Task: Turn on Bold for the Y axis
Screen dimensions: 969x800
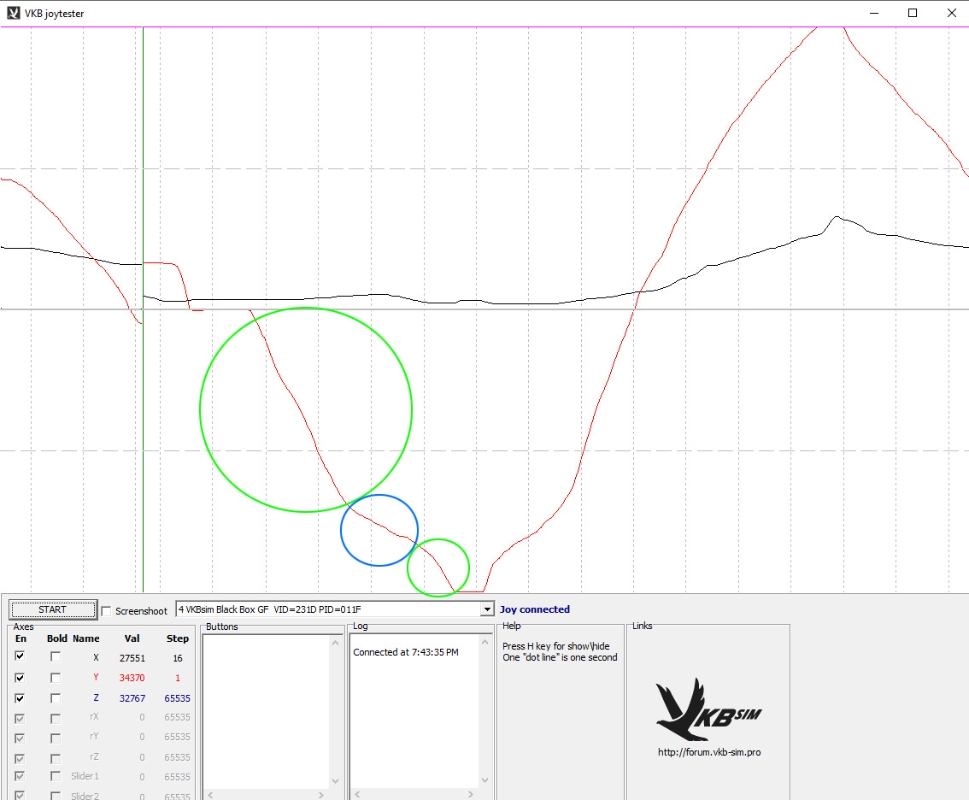Action: point(55,677)
